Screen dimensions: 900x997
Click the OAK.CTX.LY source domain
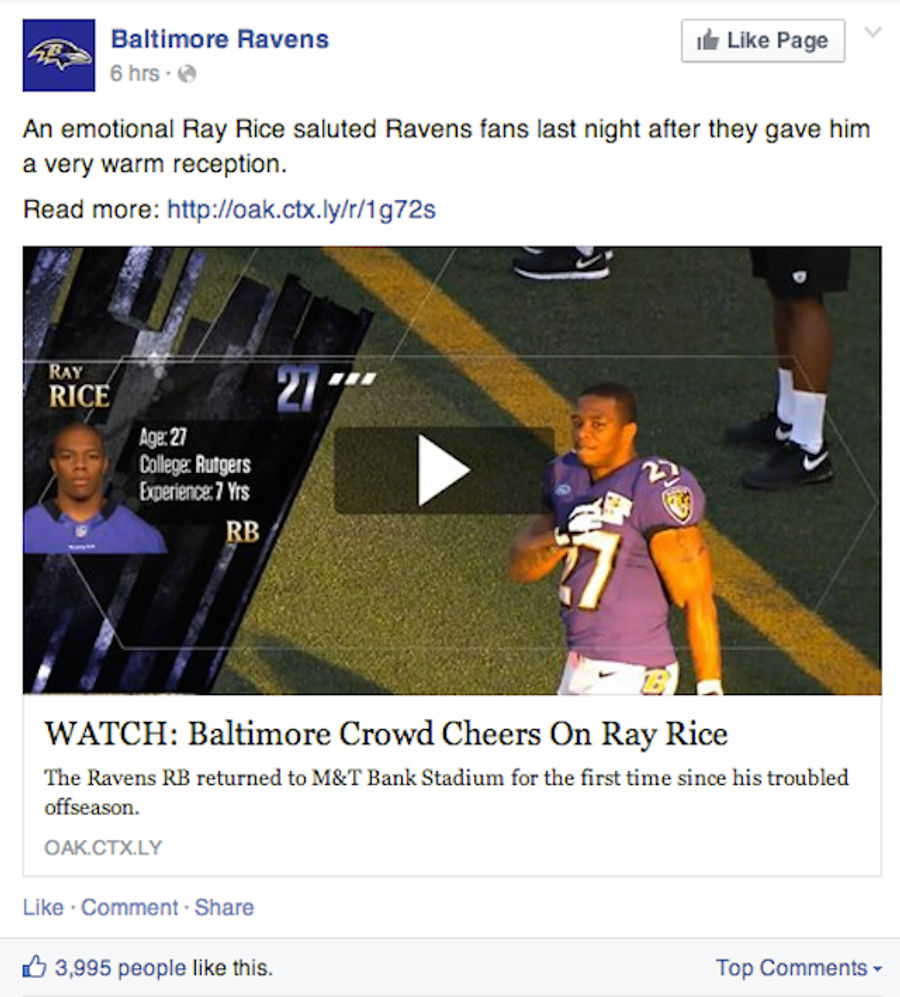pyautogui.click(x=103, y=848)
